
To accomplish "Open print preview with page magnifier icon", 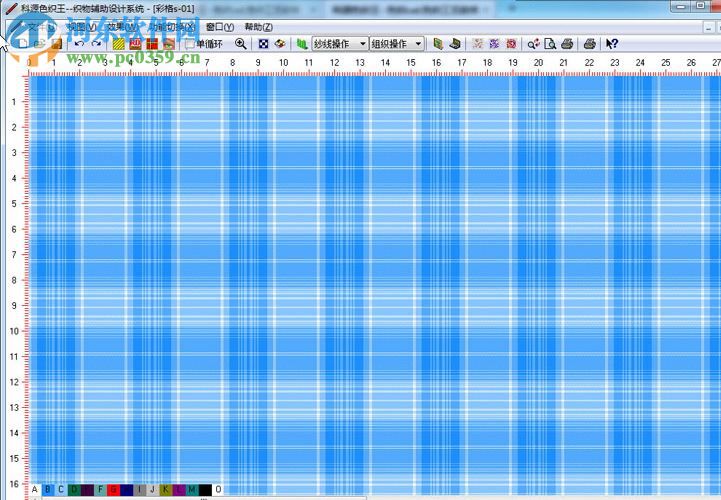I will (x=550, y=44).
